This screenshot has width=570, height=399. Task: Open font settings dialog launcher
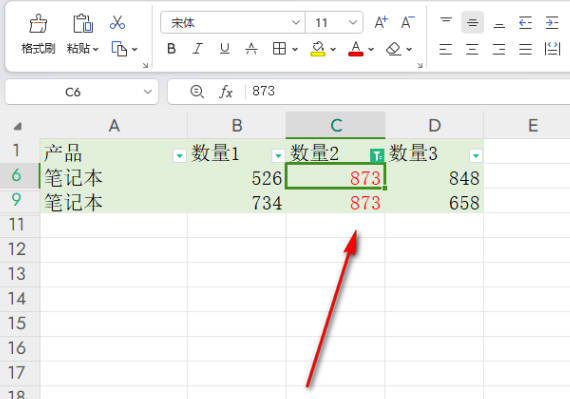coord(420,65)
